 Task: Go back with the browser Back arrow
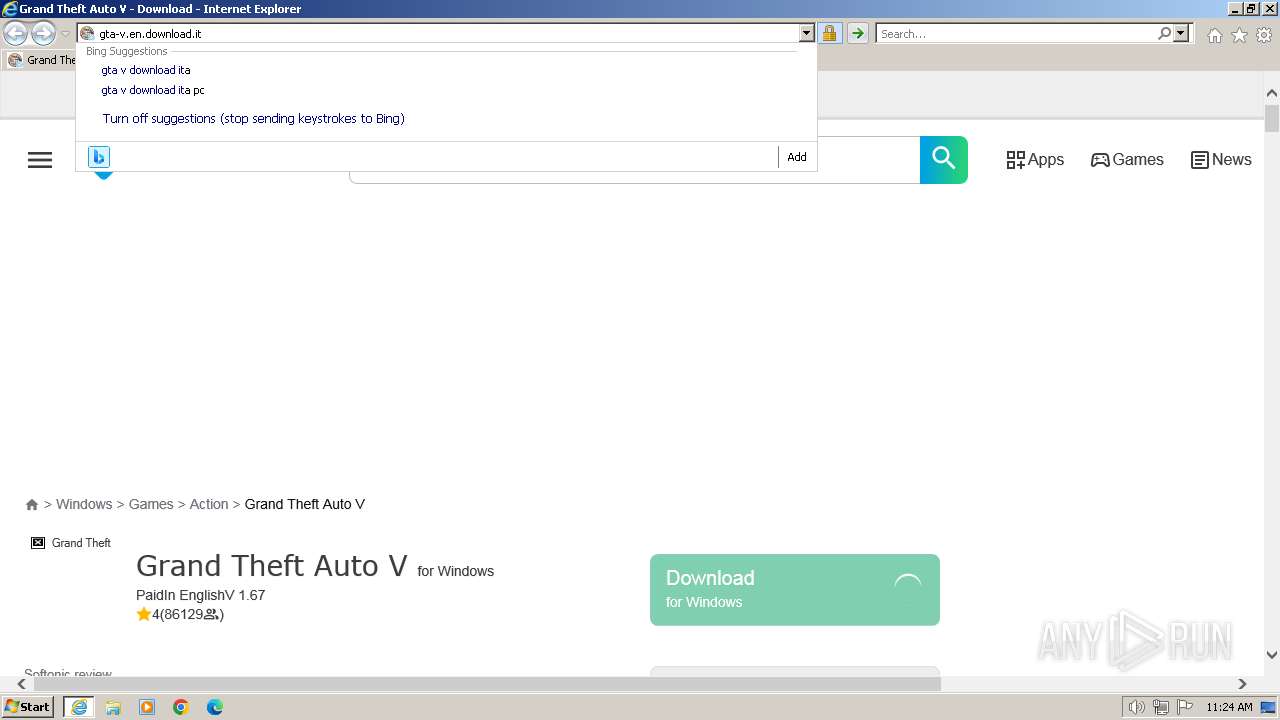click(x=15, y=34)
